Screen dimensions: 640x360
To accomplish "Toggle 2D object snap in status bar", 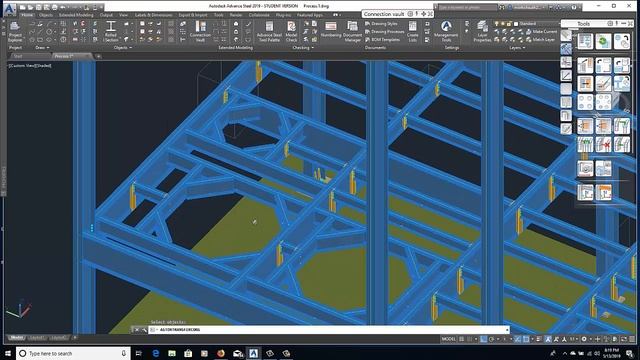I will click(526, 339).
